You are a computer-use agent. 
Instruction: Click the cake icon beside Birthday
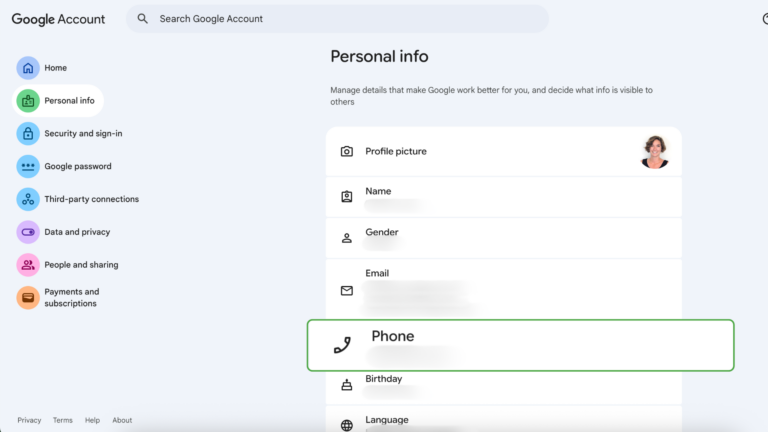347,384
